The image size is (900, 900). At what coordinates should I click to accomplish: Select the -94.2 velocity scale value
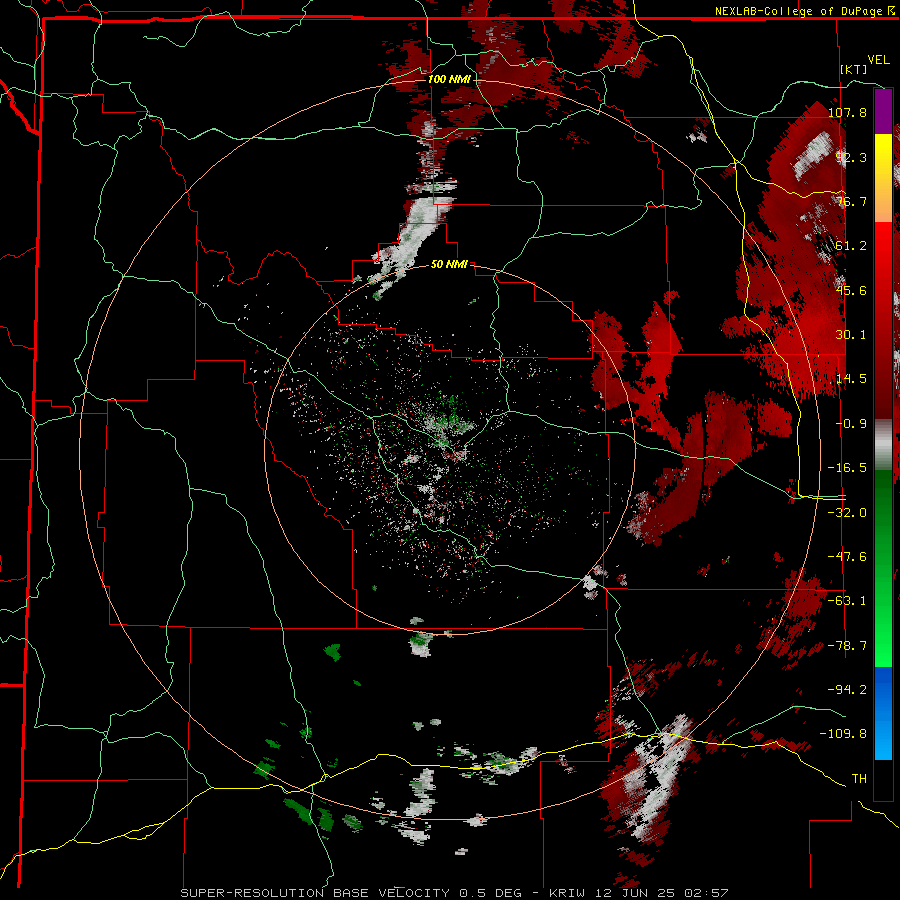click(848, 689)
